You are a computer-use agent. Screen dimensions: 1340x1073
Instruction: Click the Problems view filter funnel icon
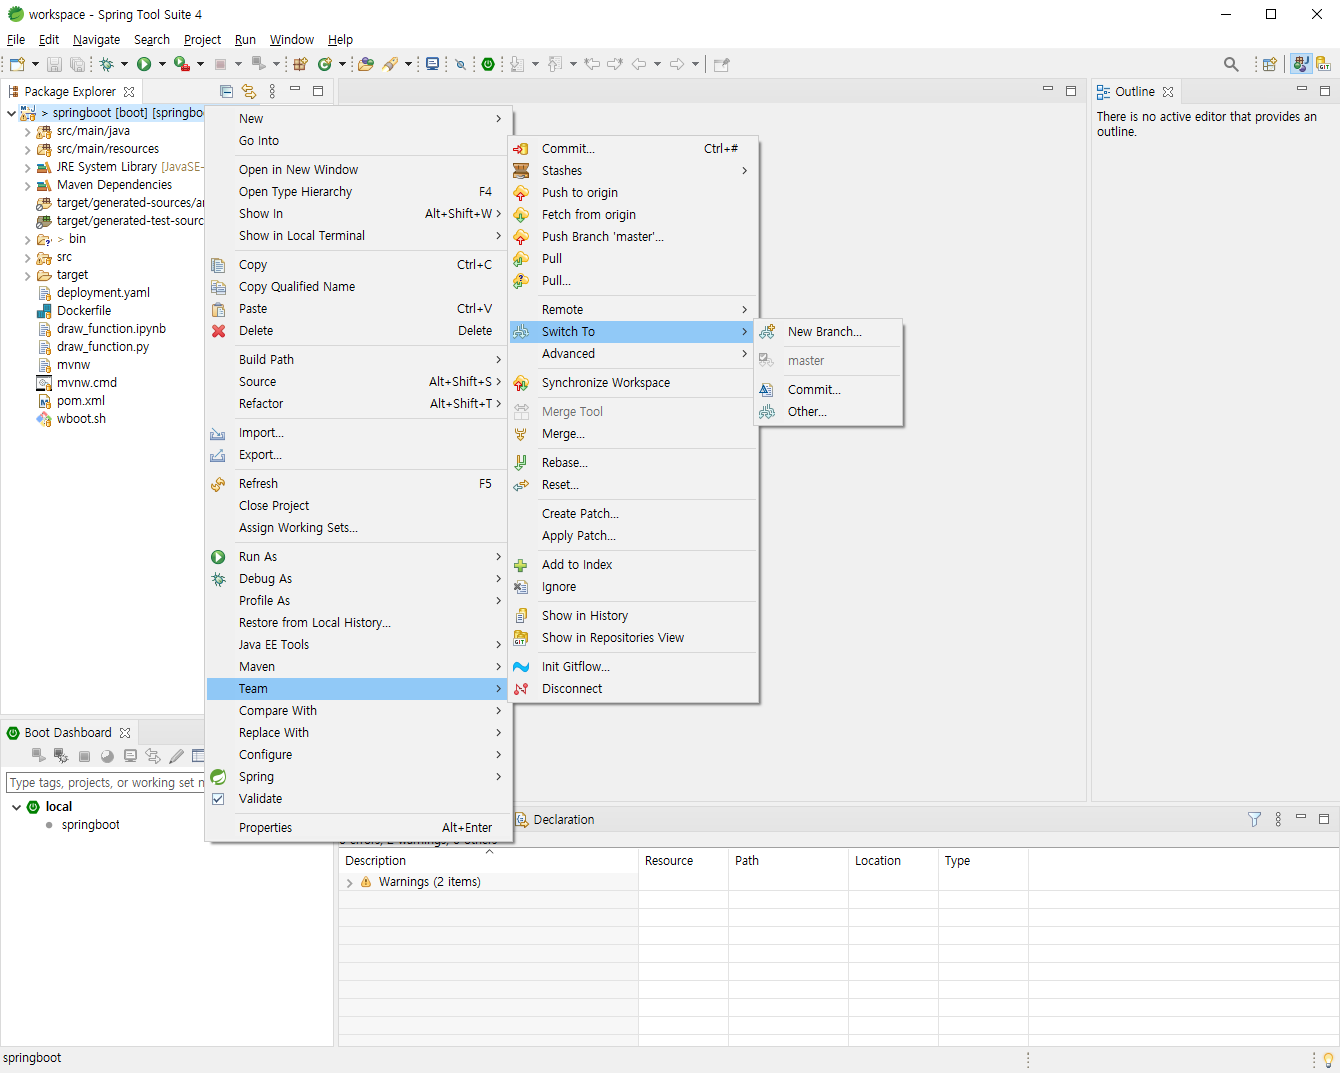click(1254, 819)
